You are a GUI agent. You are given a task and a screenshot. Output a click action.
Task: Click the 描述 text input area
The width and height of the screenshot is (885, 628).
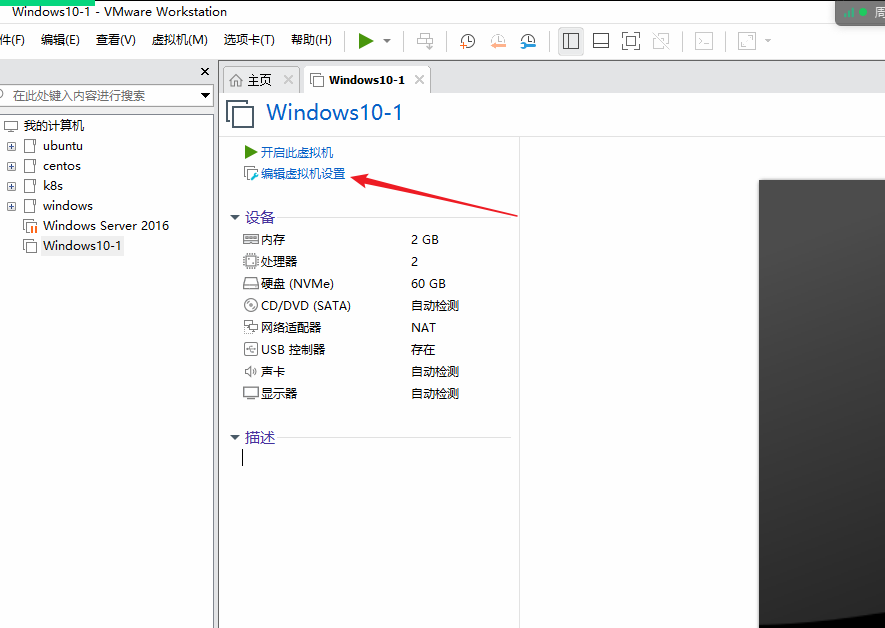[375, 458]
